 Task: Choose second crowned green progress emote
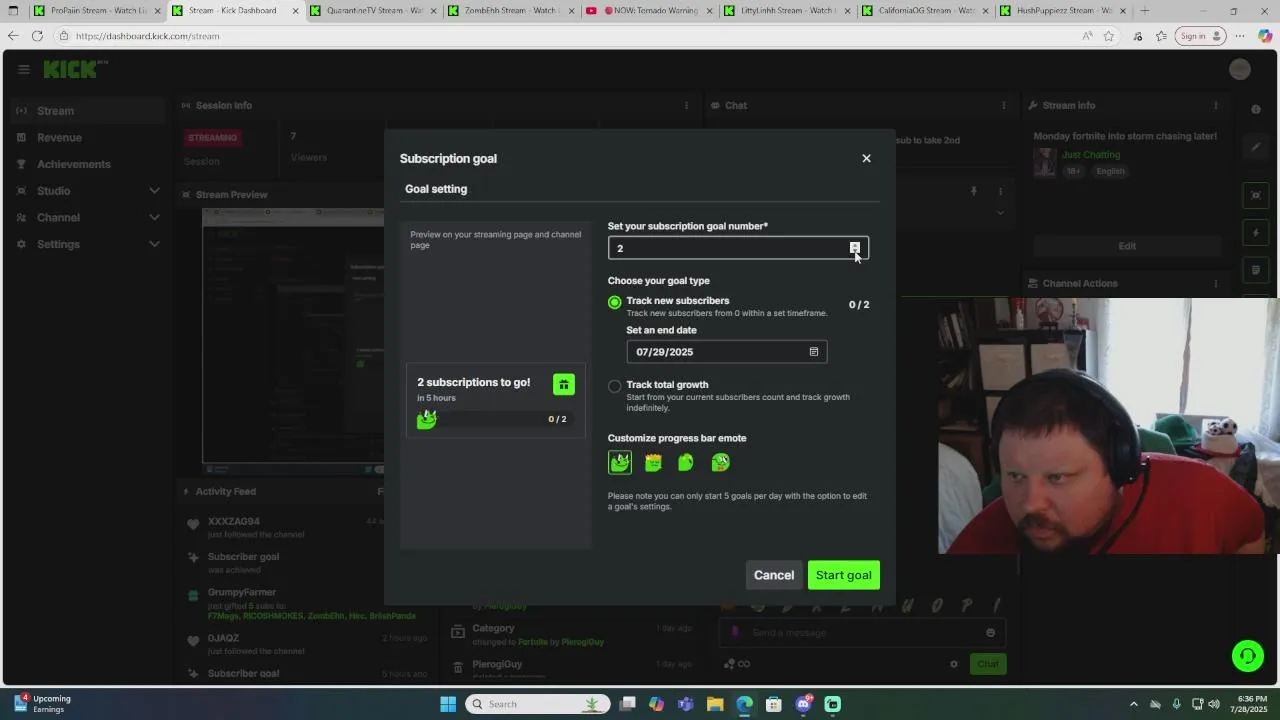(x=653, y=462)
